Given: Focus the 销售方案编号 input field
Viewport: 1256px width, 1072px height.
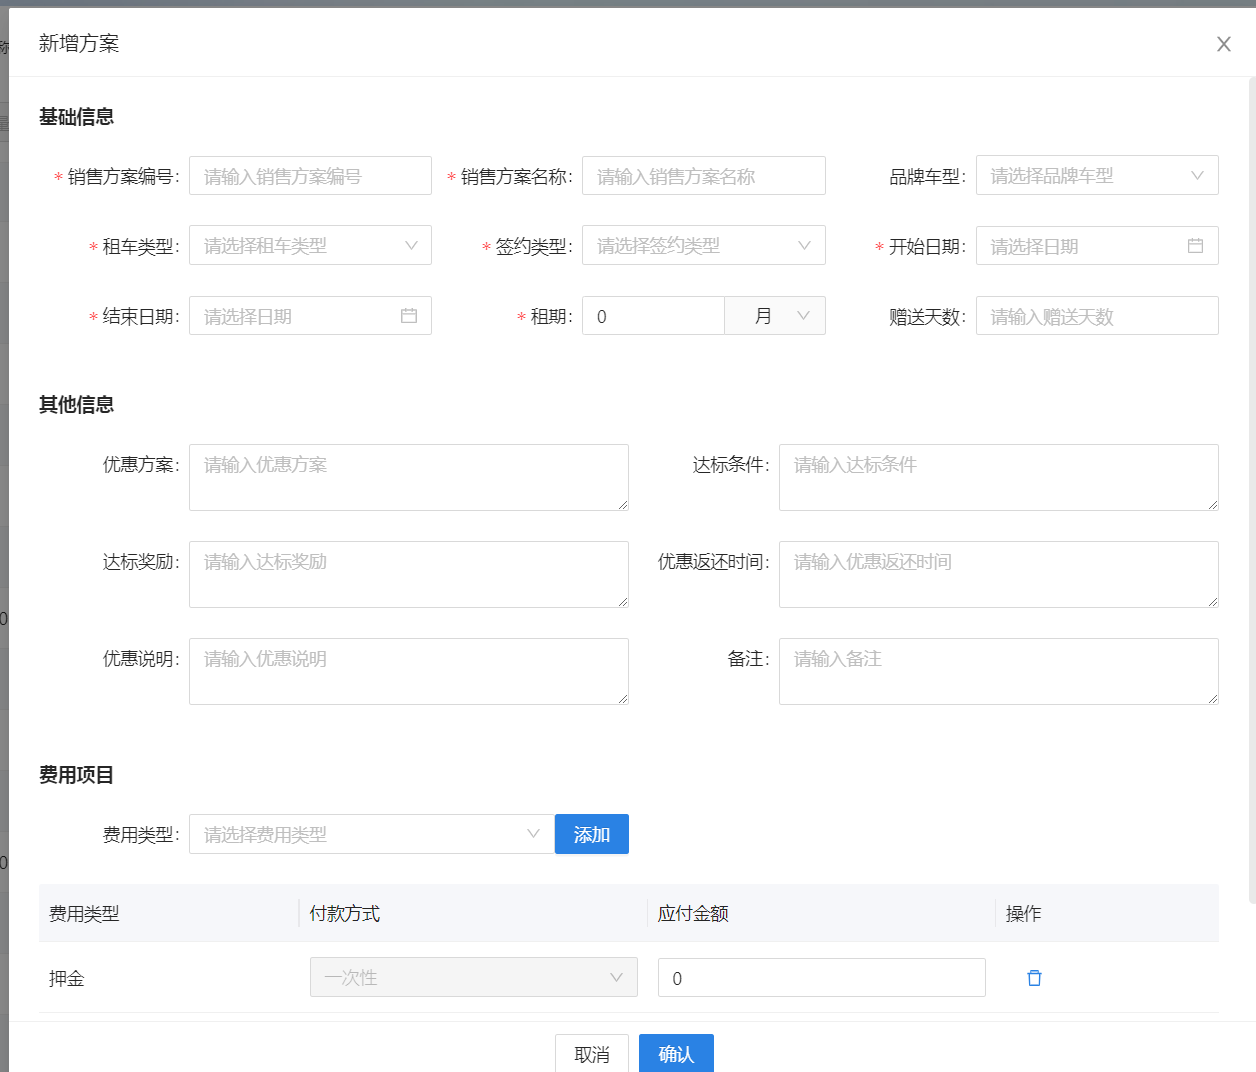Looking at the screenshot, I should click(310, 176).
